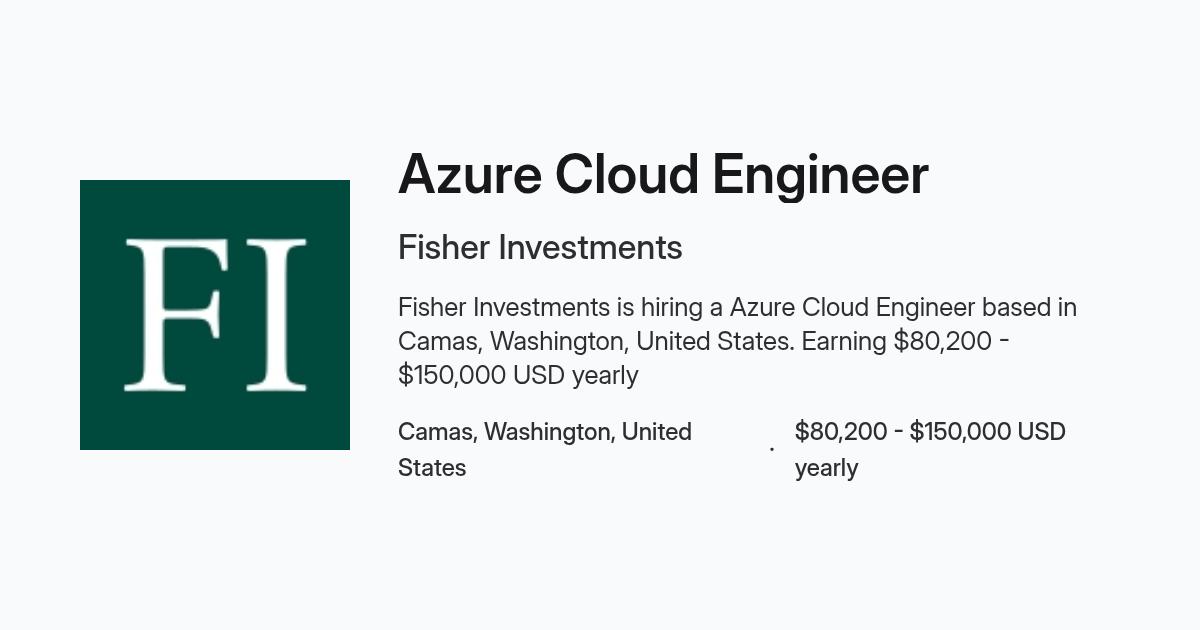Click "Earning $80,200" in the description text
Viewport: 1200px width, 630px height.
[x=897, y=341]
